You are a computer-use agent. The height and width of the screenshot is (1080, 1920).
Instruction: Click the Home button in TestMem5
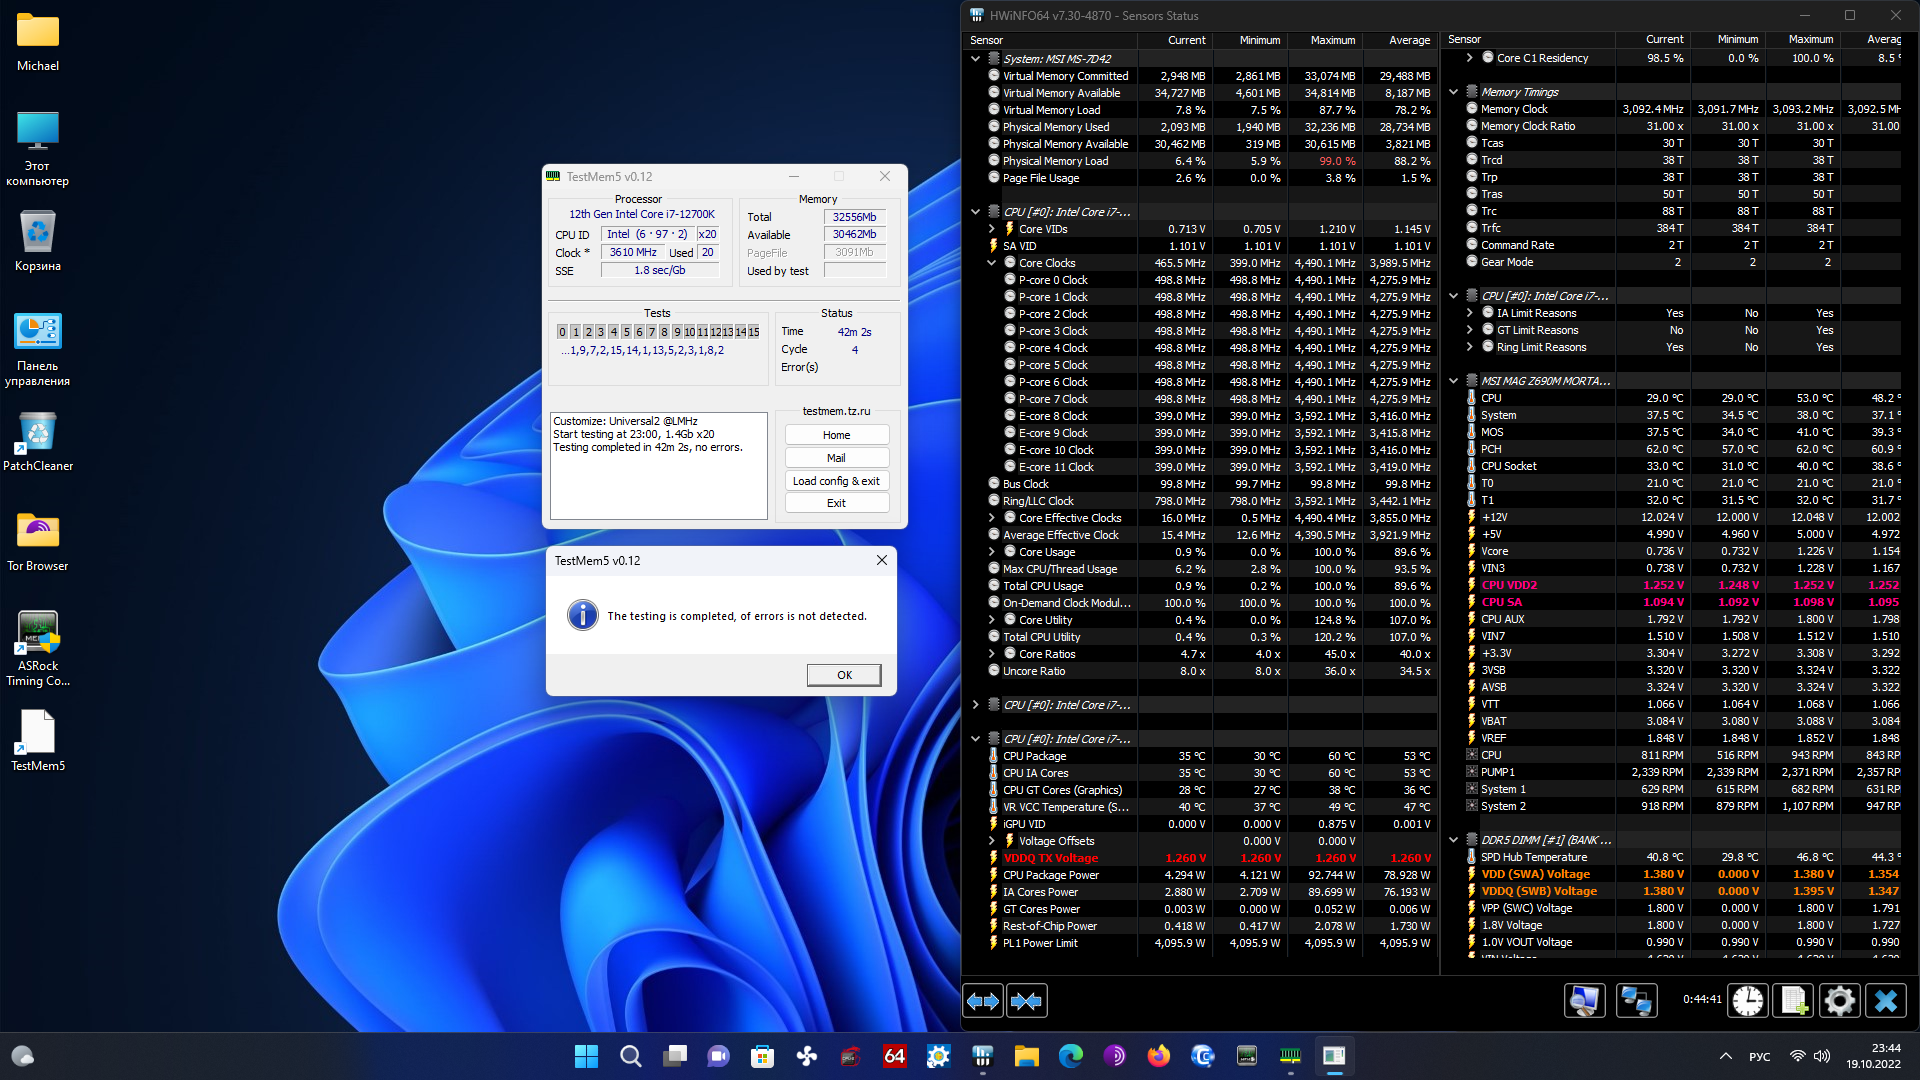click(x=836, y=435)
